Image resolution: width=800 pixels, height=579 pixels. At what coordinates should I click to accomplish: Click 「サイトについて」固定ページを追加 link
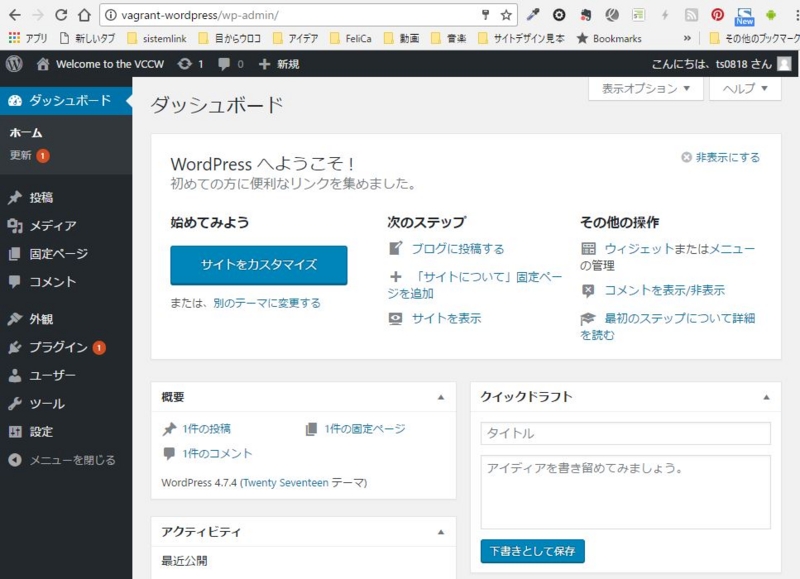(476, 285)
